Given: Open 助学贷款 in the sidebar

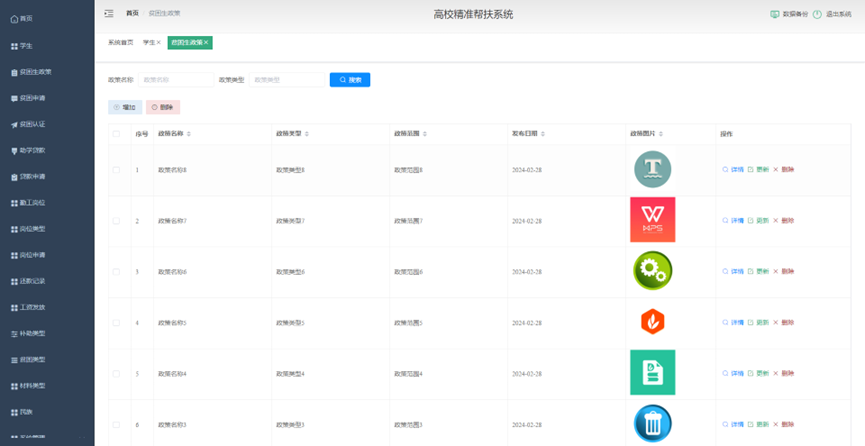Looking at the screenshot, I should [28, 150].
